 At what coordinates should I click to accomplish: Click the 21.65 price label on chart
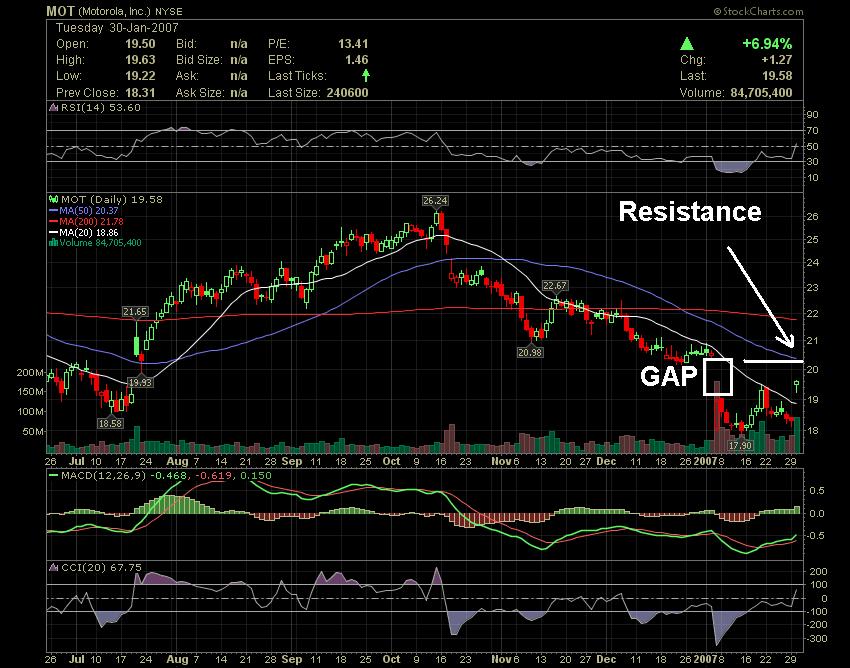135,312
